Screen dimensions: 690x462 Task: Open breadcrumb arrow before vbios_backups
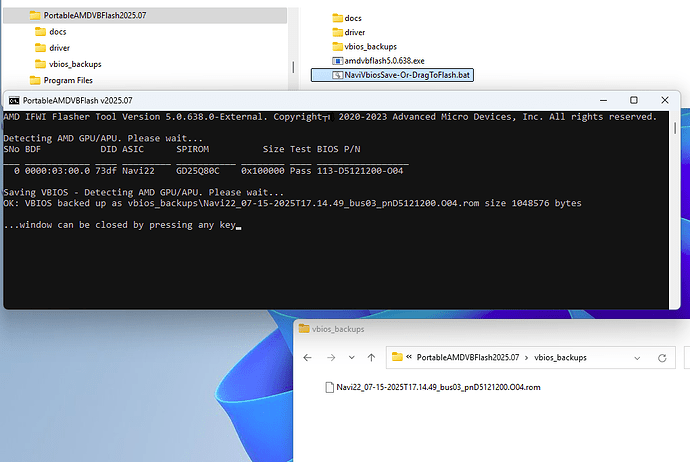526,358
